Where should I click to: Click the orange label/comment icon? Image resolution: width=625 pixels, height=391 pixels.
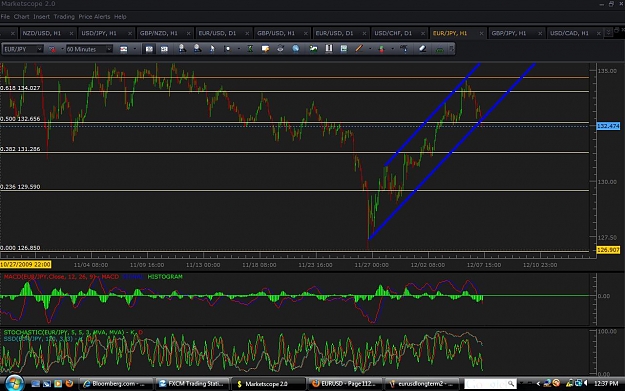point(265,49)
